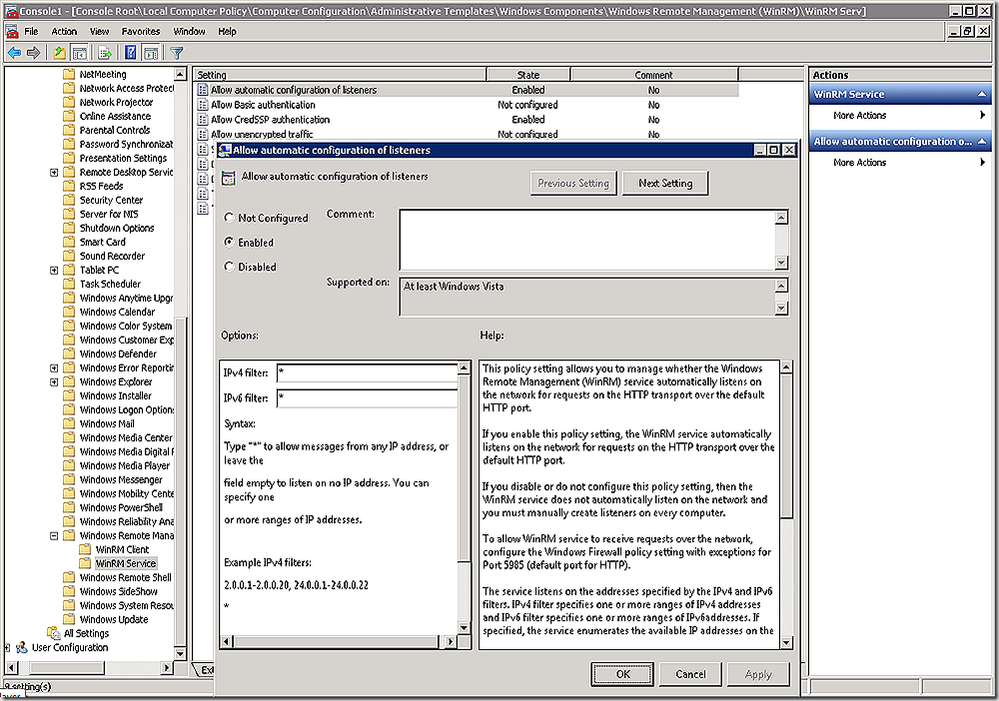Click the Task Scheduler folder icon
The image size is (999, 701).
(69, 284)
